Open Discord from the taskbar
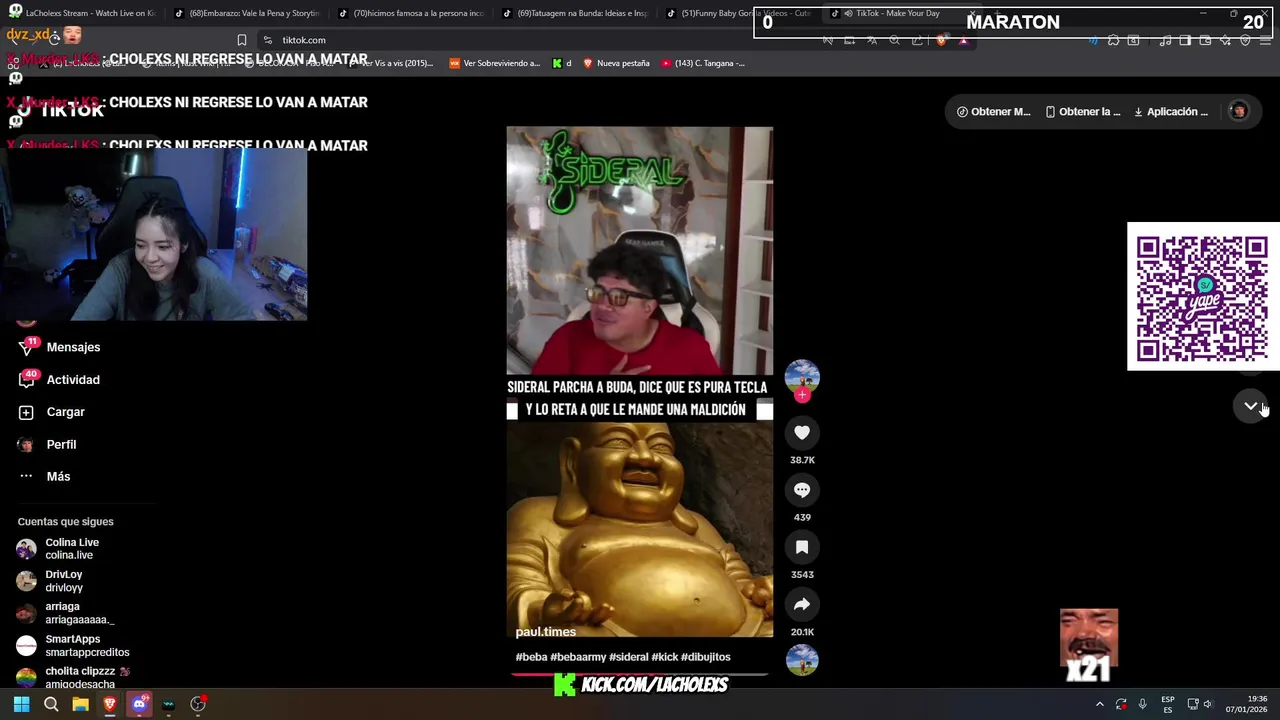1280x720 pixels. 139,704
